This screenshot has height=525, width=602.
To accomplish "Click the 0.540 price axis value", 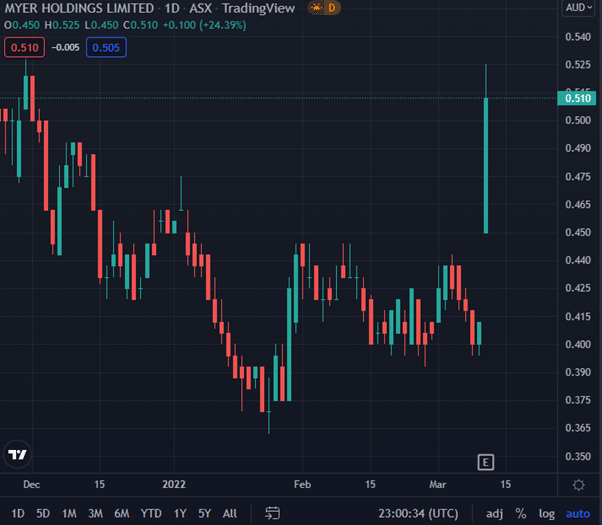I will pos(578,37).
